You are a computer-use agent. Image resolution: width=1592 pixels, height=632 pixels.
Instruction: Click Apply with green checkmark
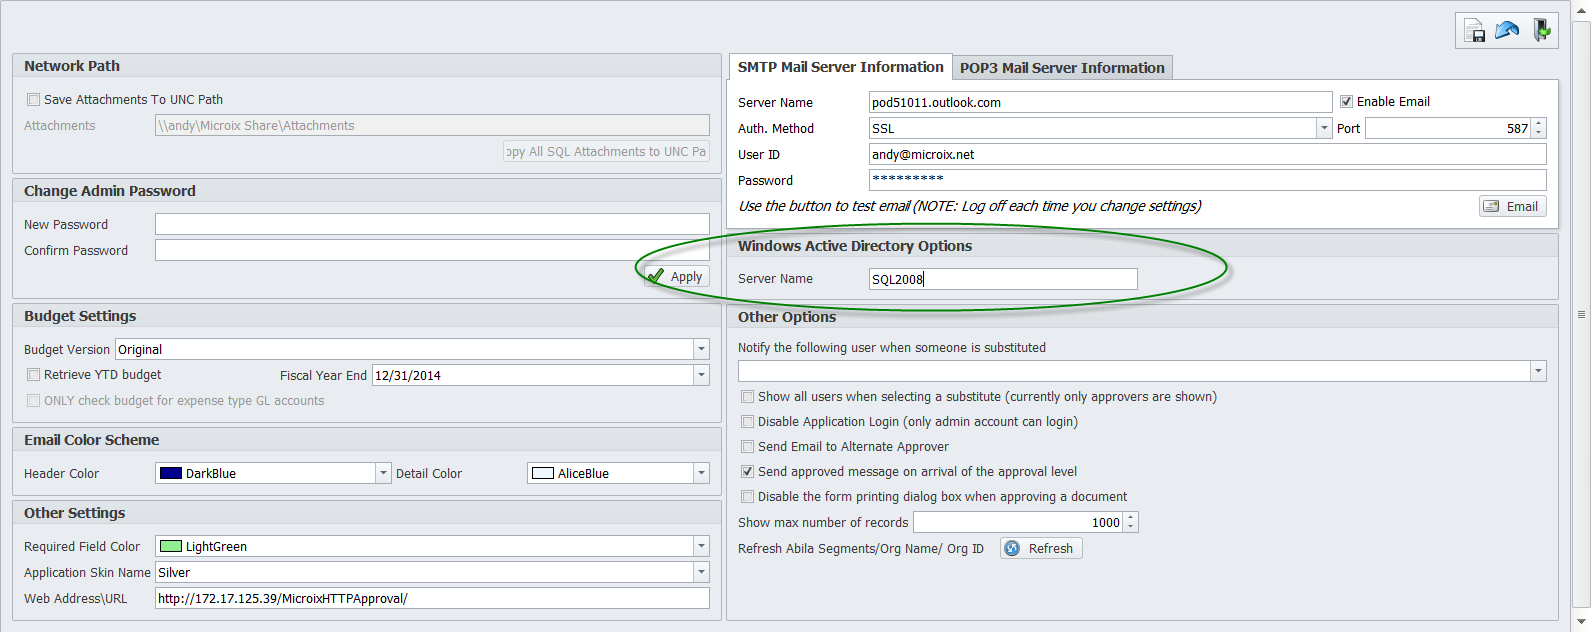(676, 277)
